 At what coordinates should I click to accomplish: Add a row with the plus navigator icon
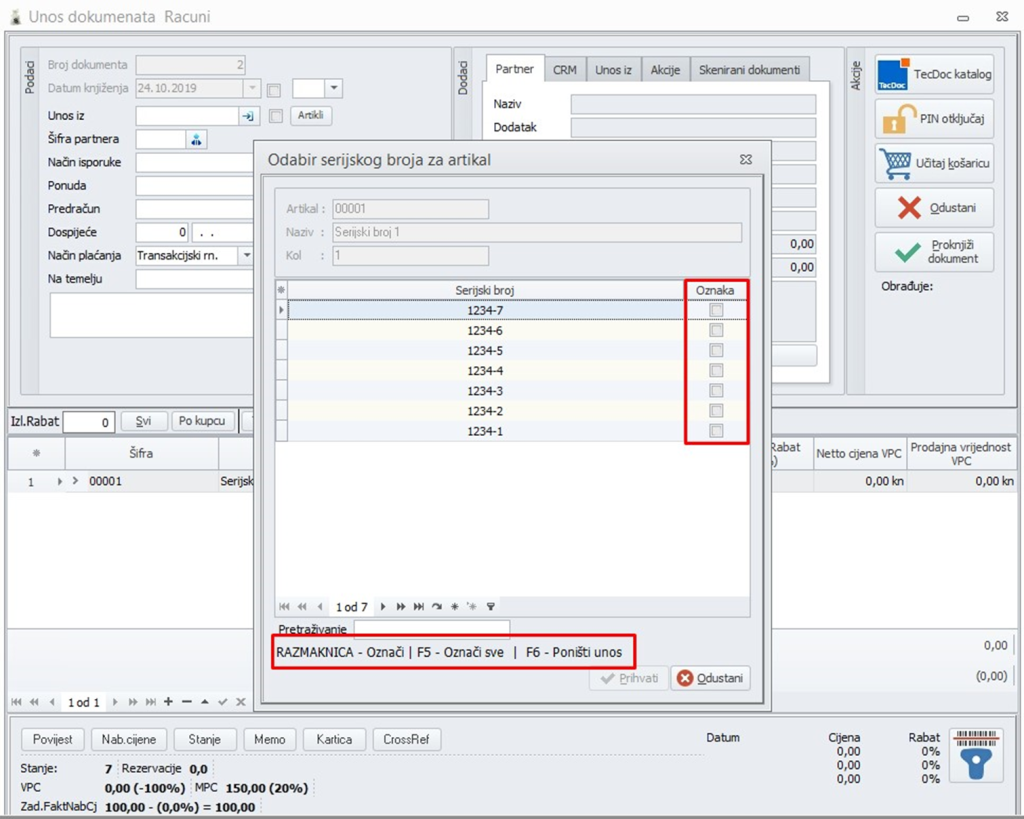point(168,702)
